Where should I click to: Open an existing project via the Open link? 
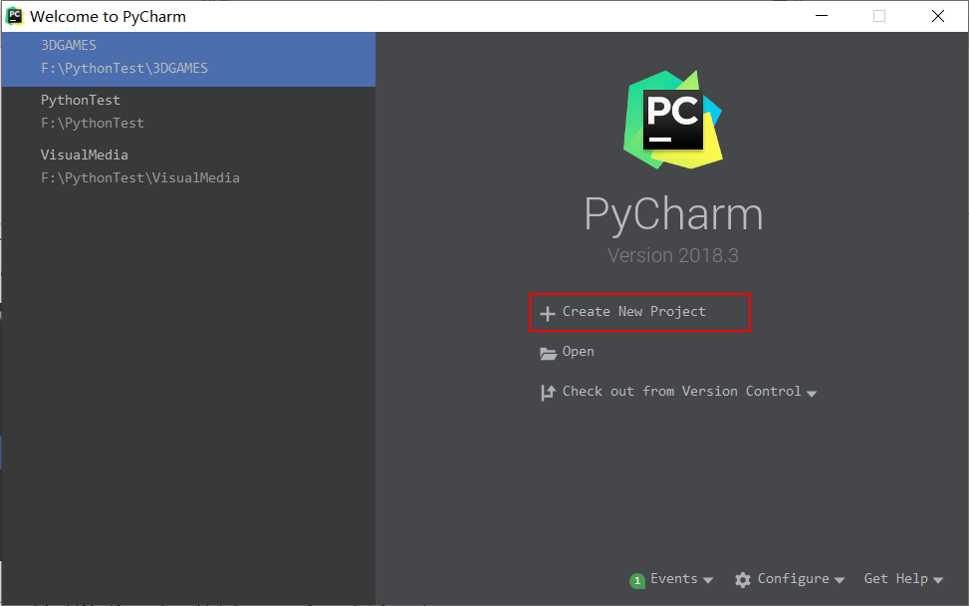coord(578,351)
